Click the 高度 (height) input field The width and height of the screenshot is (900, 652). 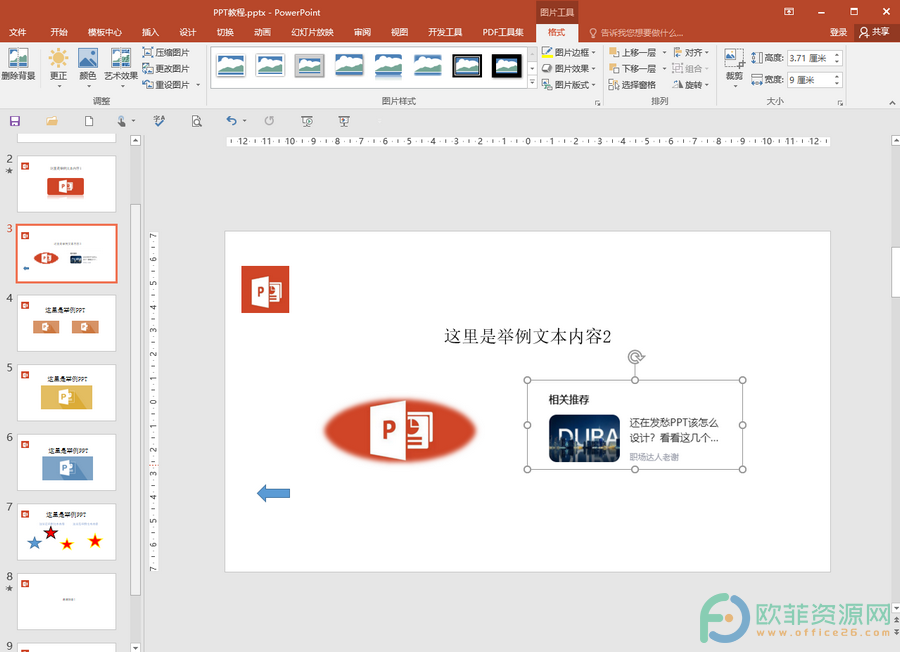click(x=810, y=58)
